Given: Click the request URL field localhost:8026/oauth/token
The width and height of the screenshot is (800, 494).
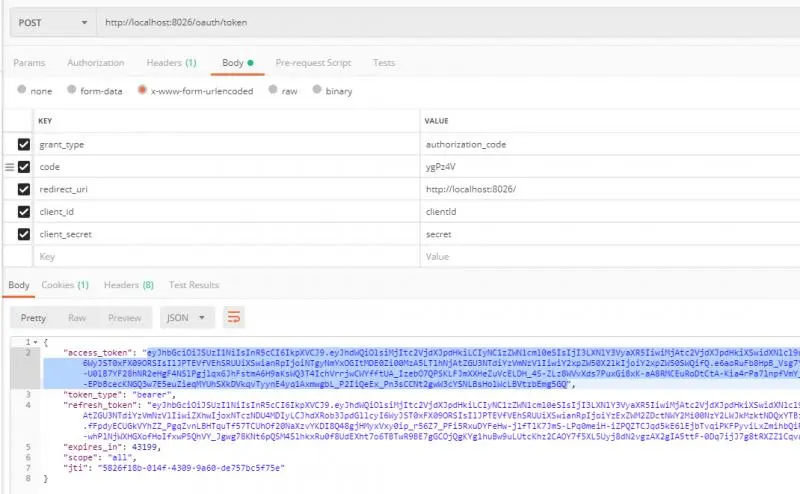Looking at the screenshot, I should point(448,23).
